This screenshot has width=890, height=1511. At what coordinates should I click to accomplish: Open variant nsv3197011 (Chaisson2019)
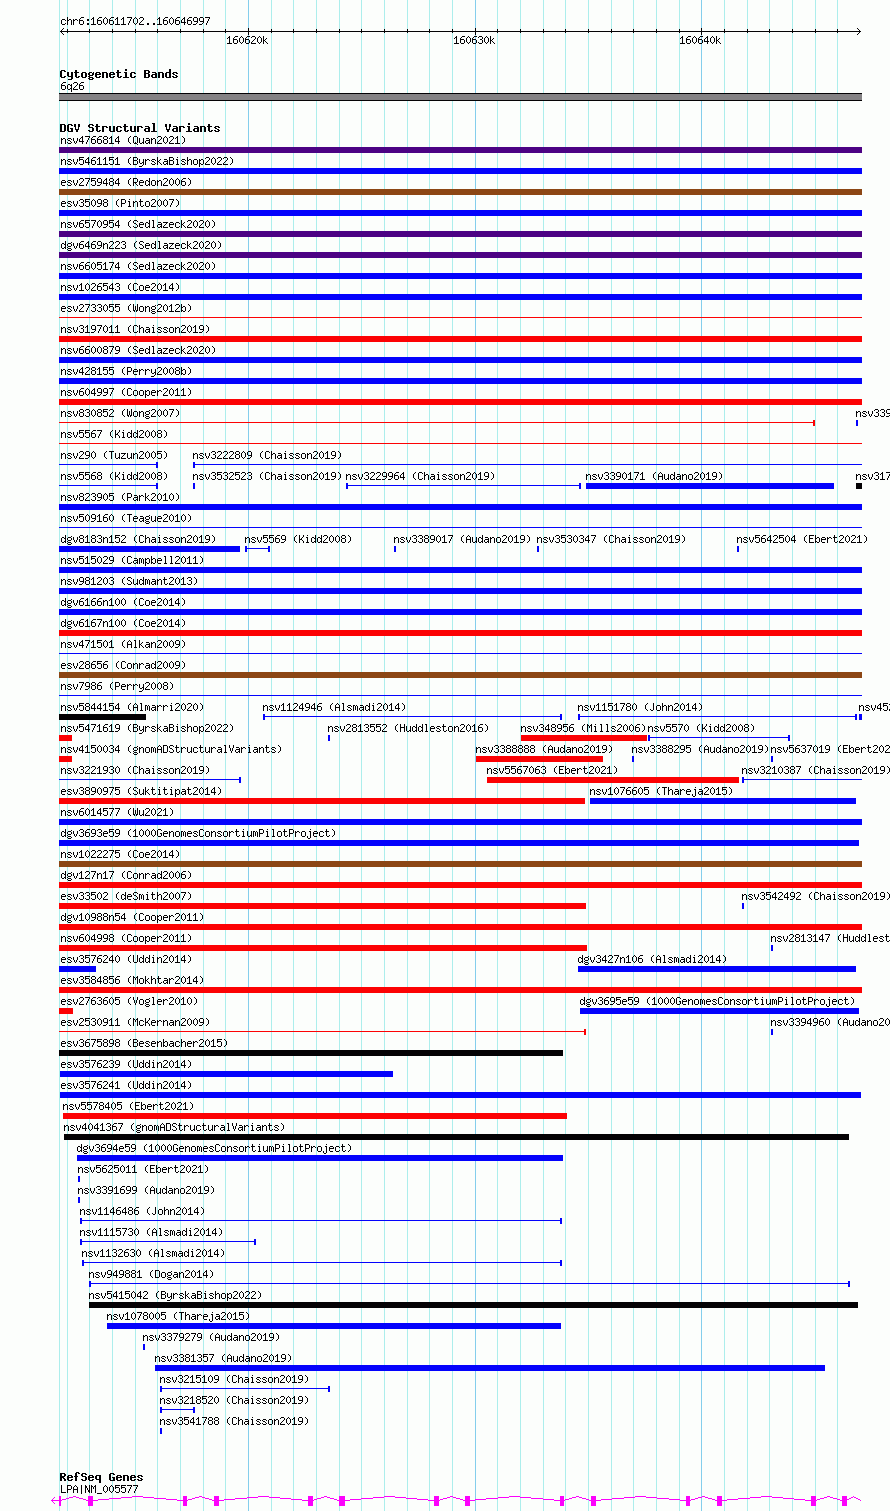134,329
